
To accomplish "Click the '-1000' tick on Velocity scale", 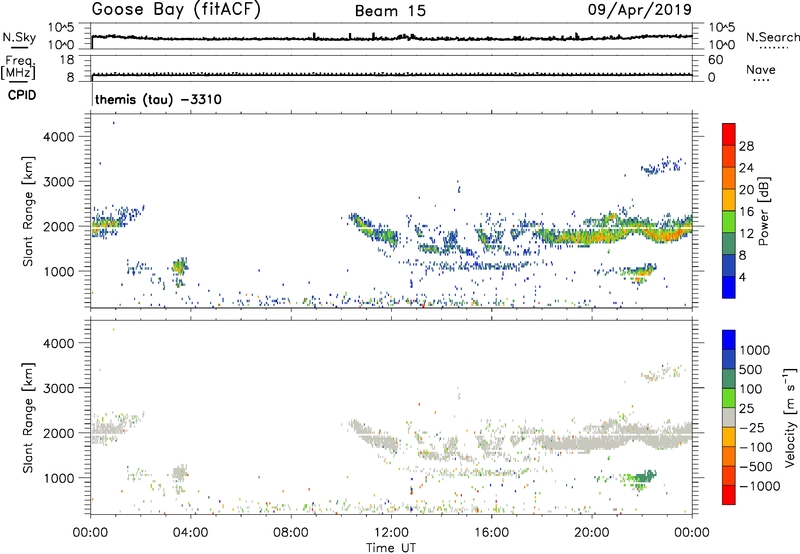I will pyautogui.click(x=759, y=486).
